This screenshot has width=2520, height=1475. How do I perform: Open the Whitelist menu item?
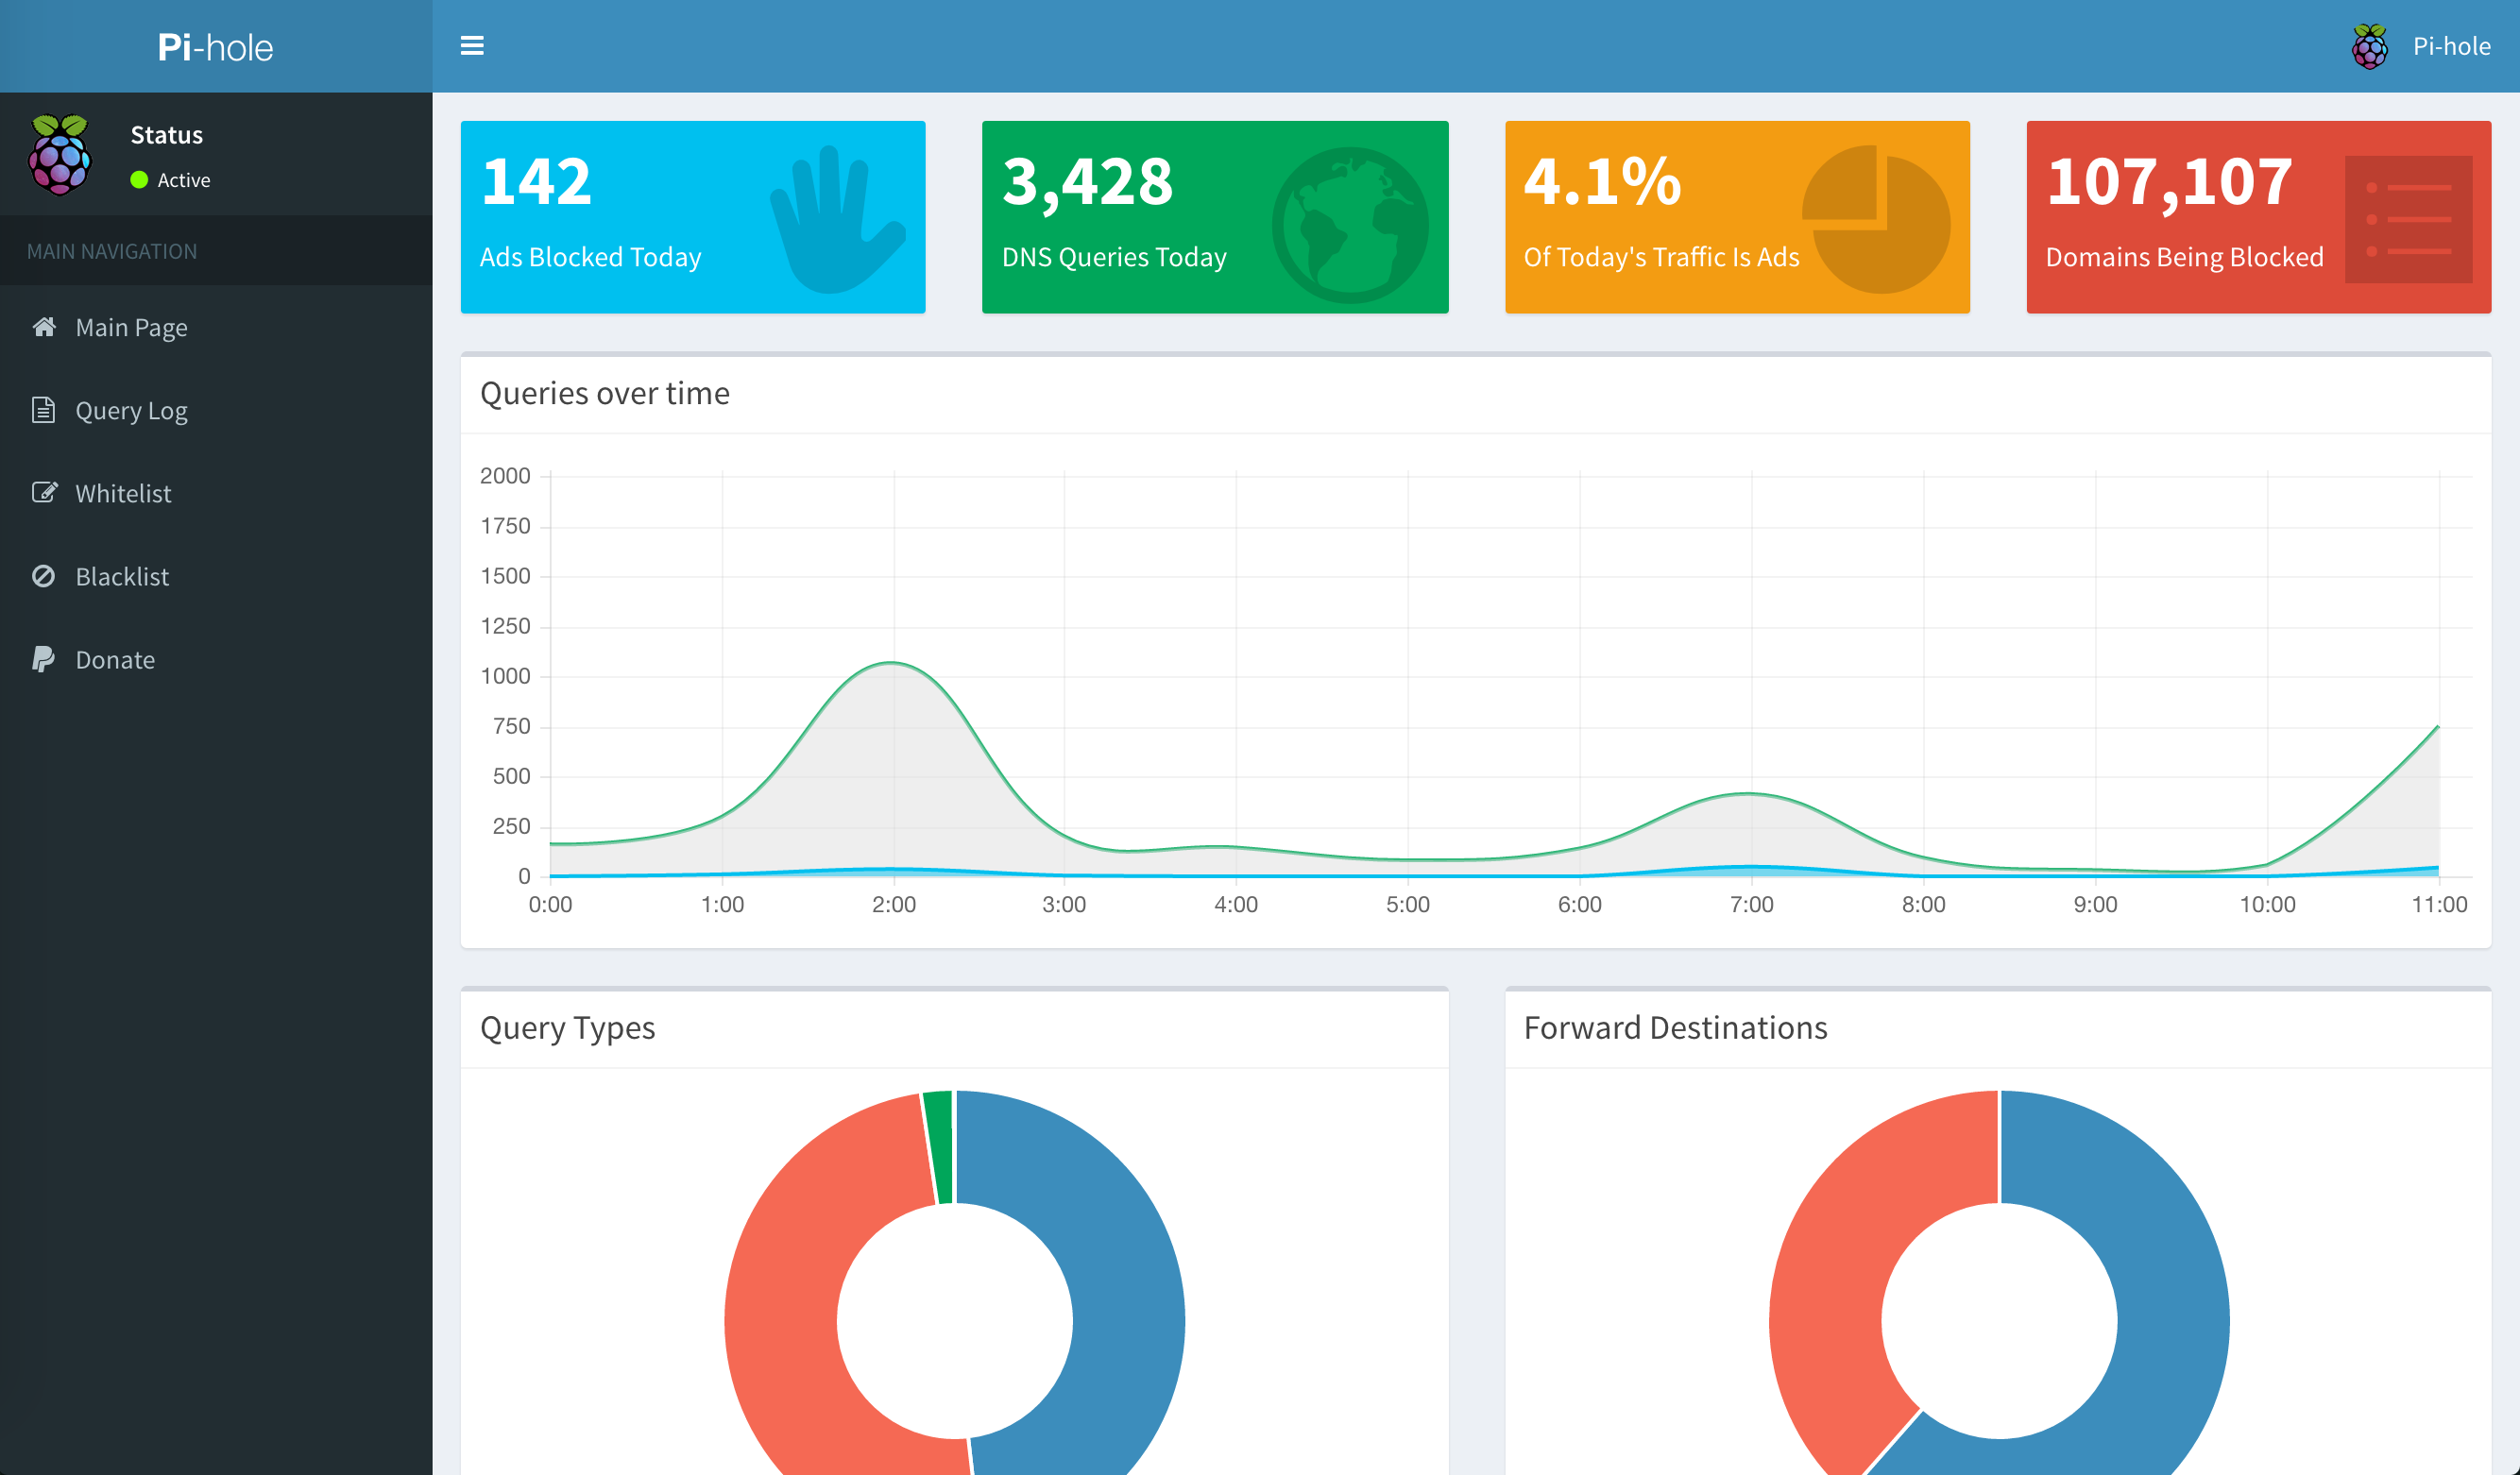[123, 494]
